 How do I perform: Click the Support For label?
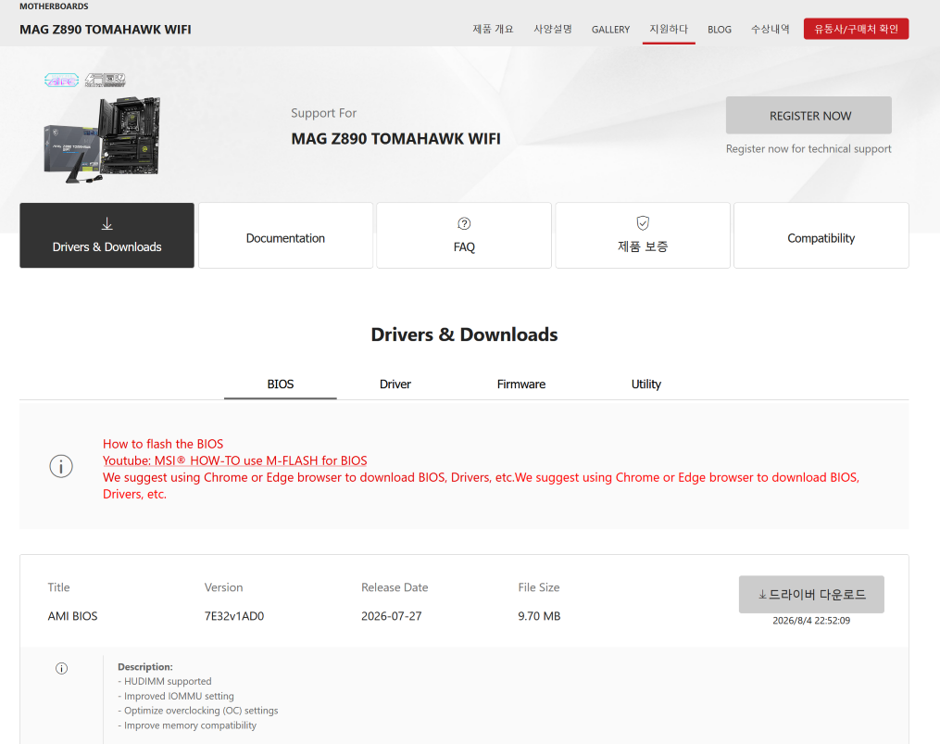pos(324,113)
